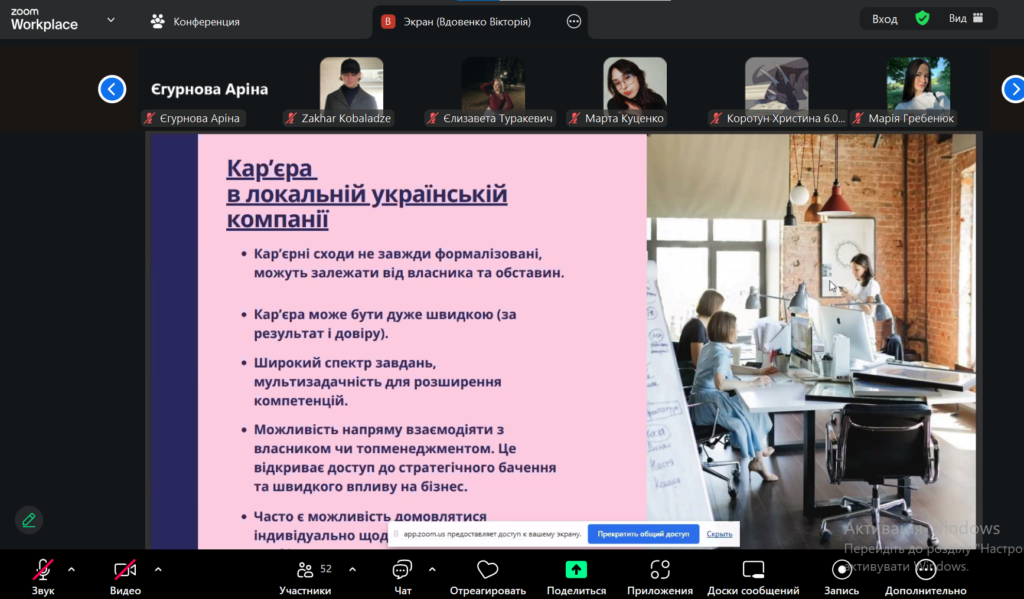Click the green Поделиться share screen icon
This screenshot has width=1024, height=599.
(576, 570)
